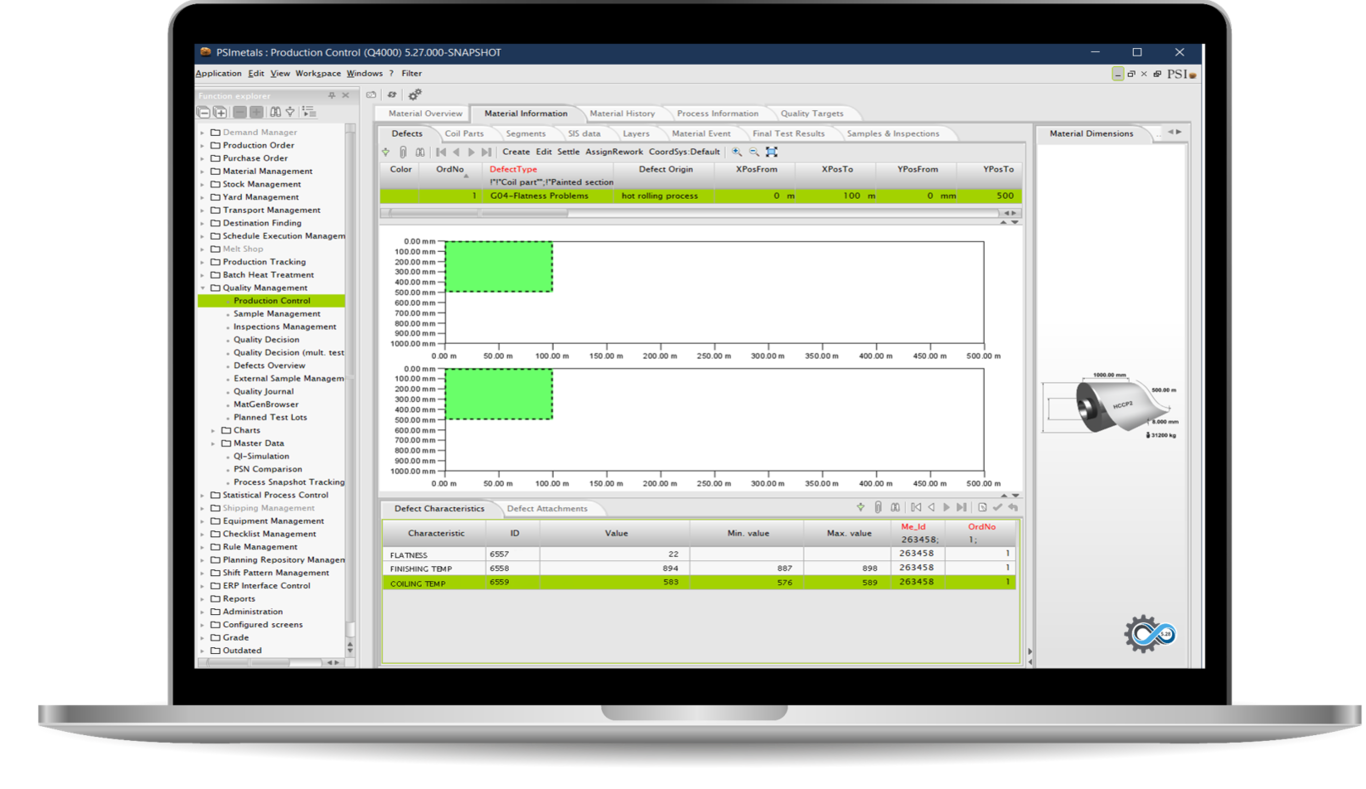Viewport: 1366px width, 789px height.
Task: Click the cascade windows icon beside PSI logo
Action: click(x=1157, y=74)
